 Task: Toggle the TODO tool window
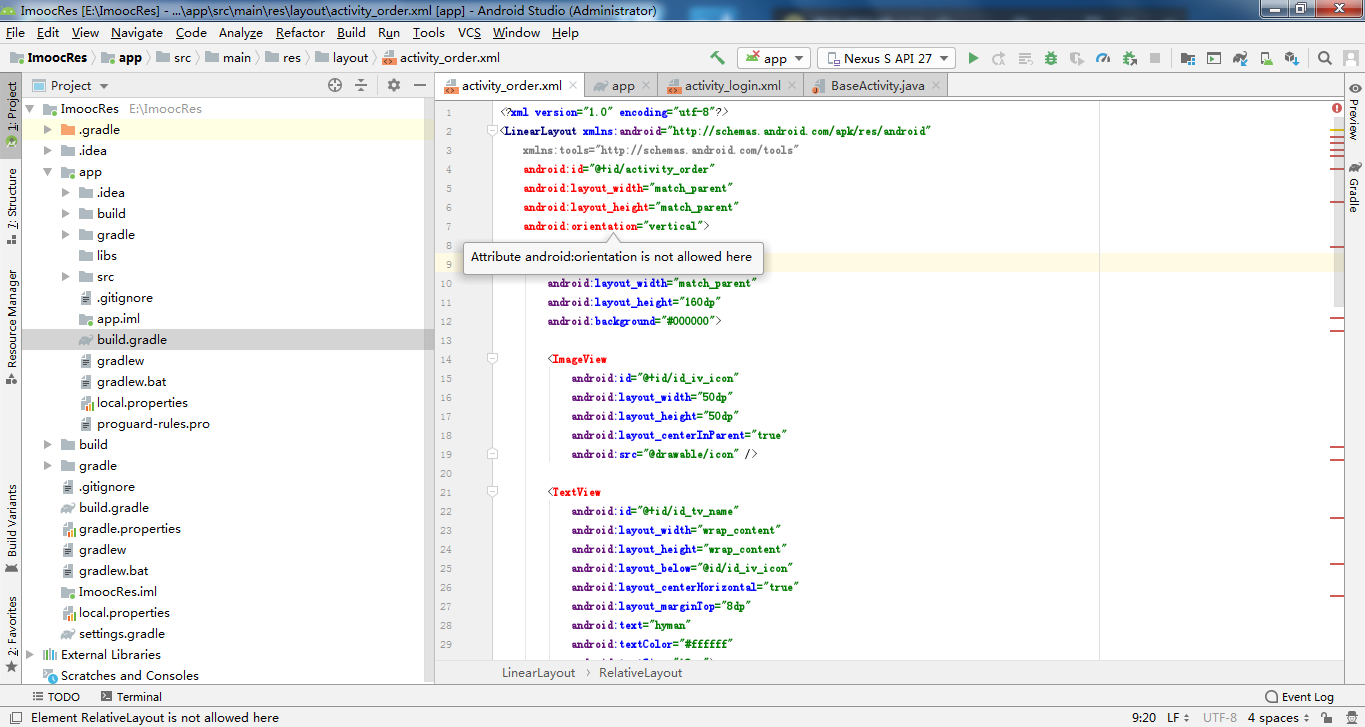point(55,697)
